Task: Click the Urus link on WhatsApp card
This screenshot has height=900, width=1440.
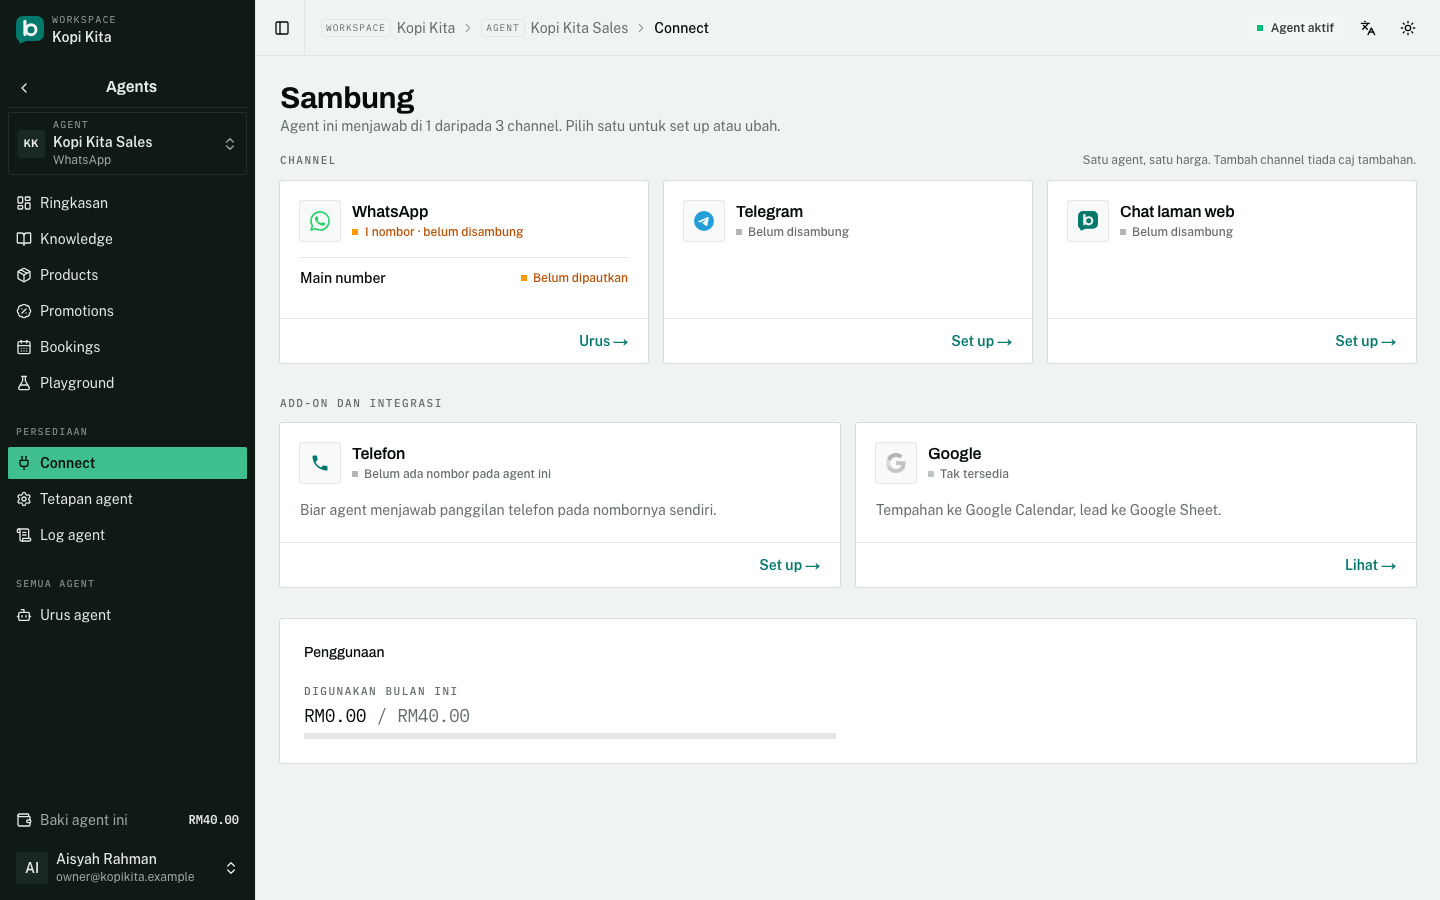Action: point(603,341)
